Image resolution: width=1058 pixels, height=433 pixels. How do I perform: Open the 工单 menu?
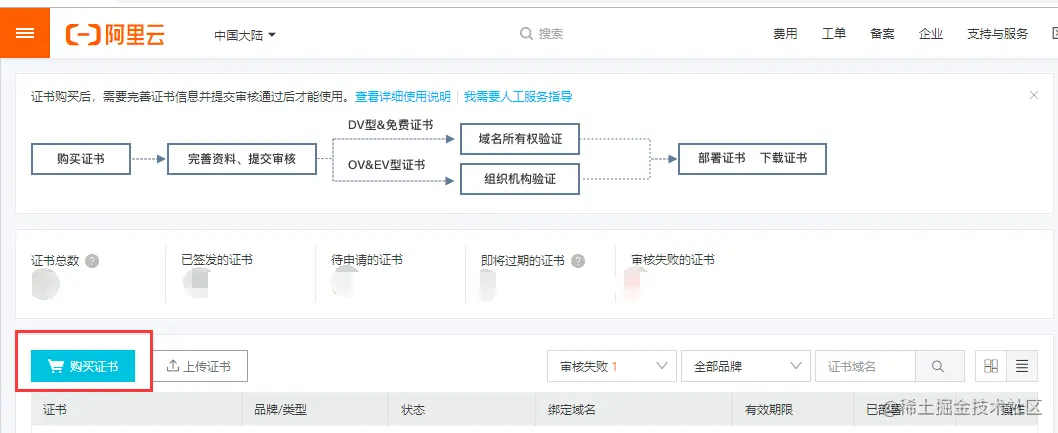point(834,34)
